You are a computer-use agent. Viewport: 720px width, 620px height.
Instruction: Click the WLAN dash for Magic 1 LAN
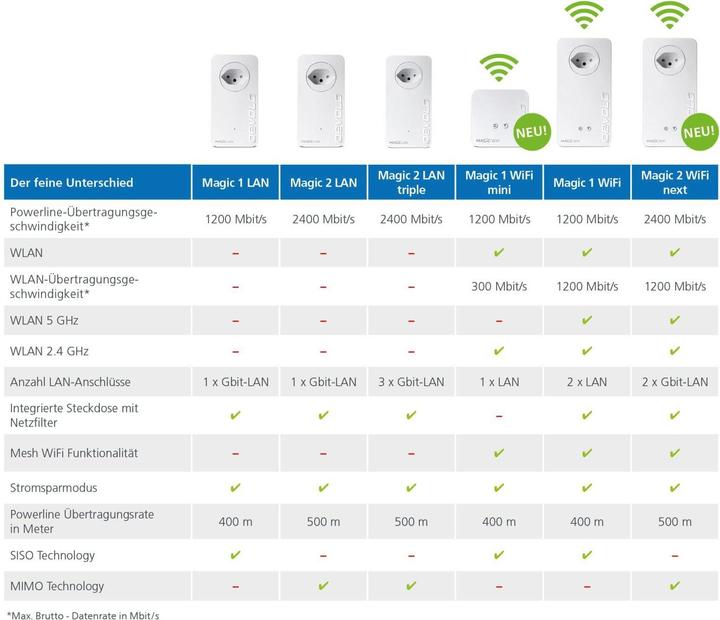pyautogui.click(x=236, y=254)
